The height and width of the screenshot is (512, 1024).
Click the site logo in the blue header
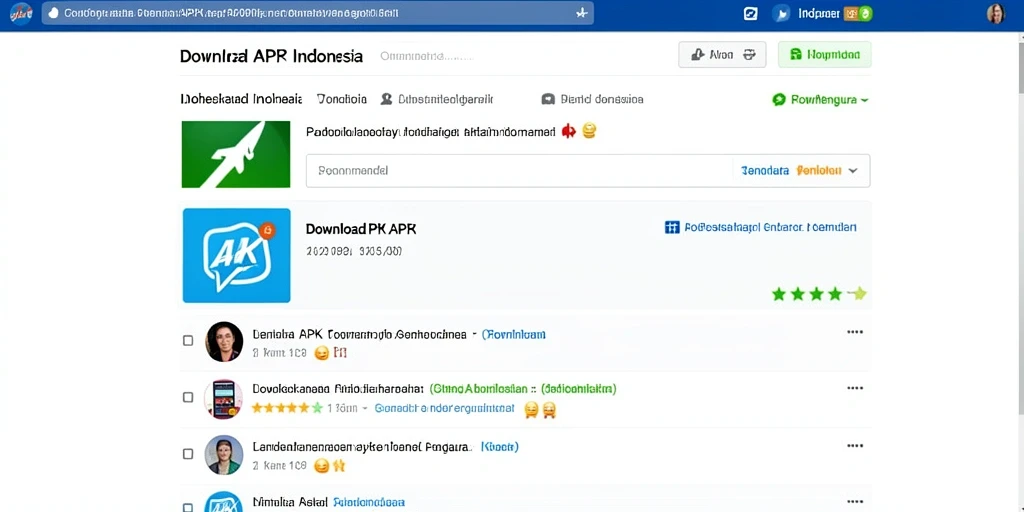(x=22, y=14)
